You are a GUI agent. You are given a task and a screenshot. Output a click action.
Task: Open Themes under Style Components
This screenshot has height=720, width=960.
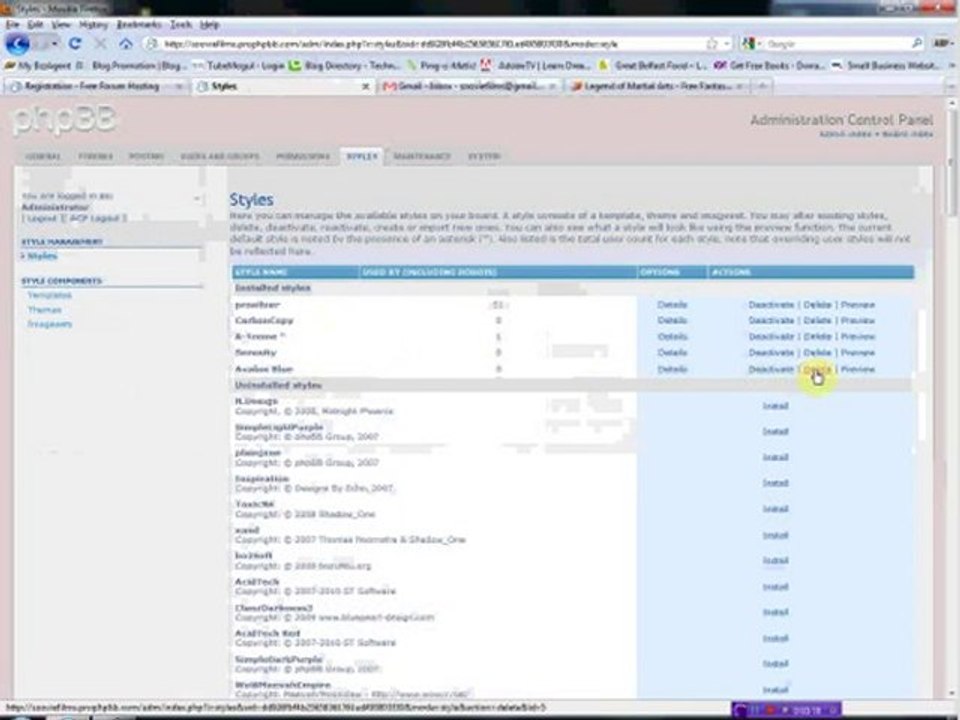[45, 310]
